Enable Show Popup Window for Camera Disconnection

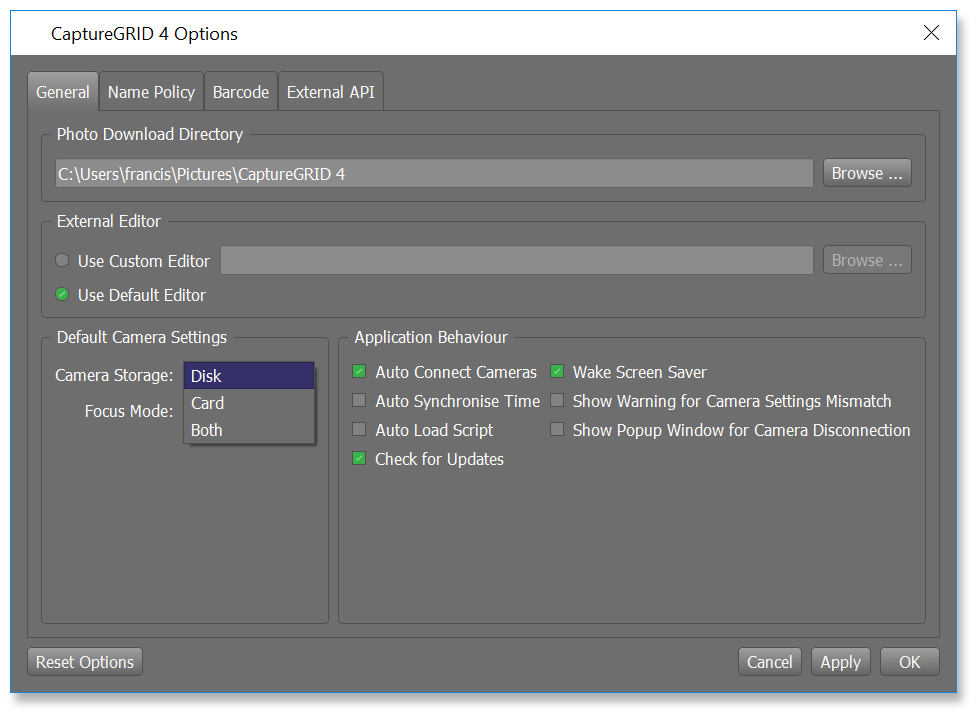pyautogui.click(x=557, y=430)
